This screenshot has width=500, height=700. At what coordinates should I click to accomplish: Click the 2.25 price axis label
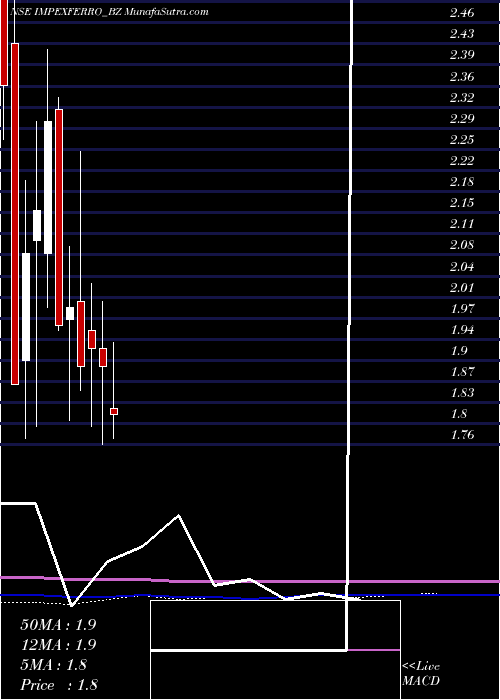[462, 139]
